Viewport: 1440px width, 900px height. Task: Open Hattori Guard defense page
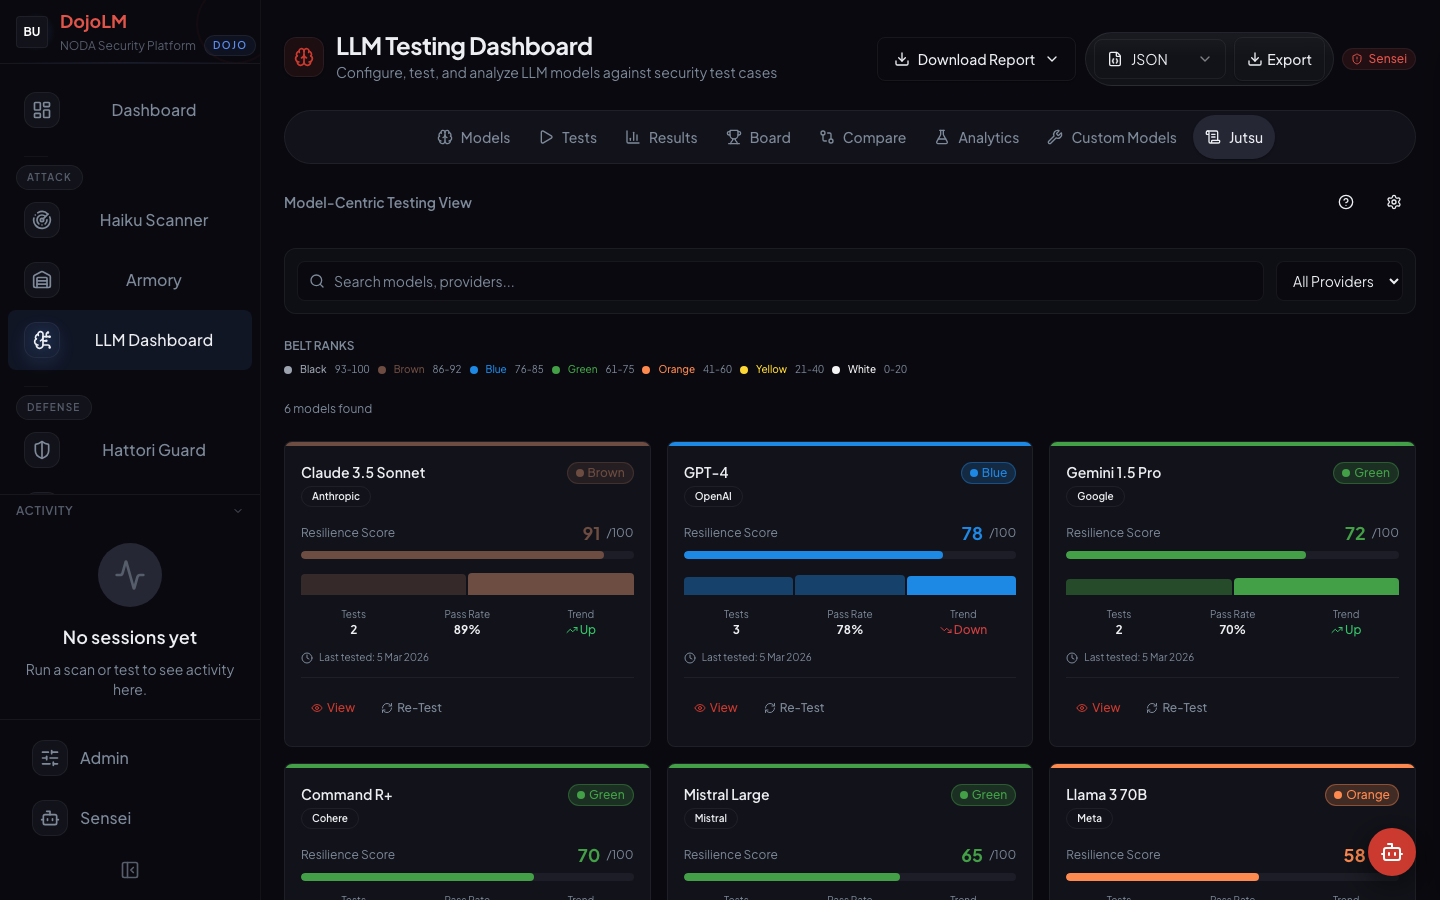pos(130,450)
